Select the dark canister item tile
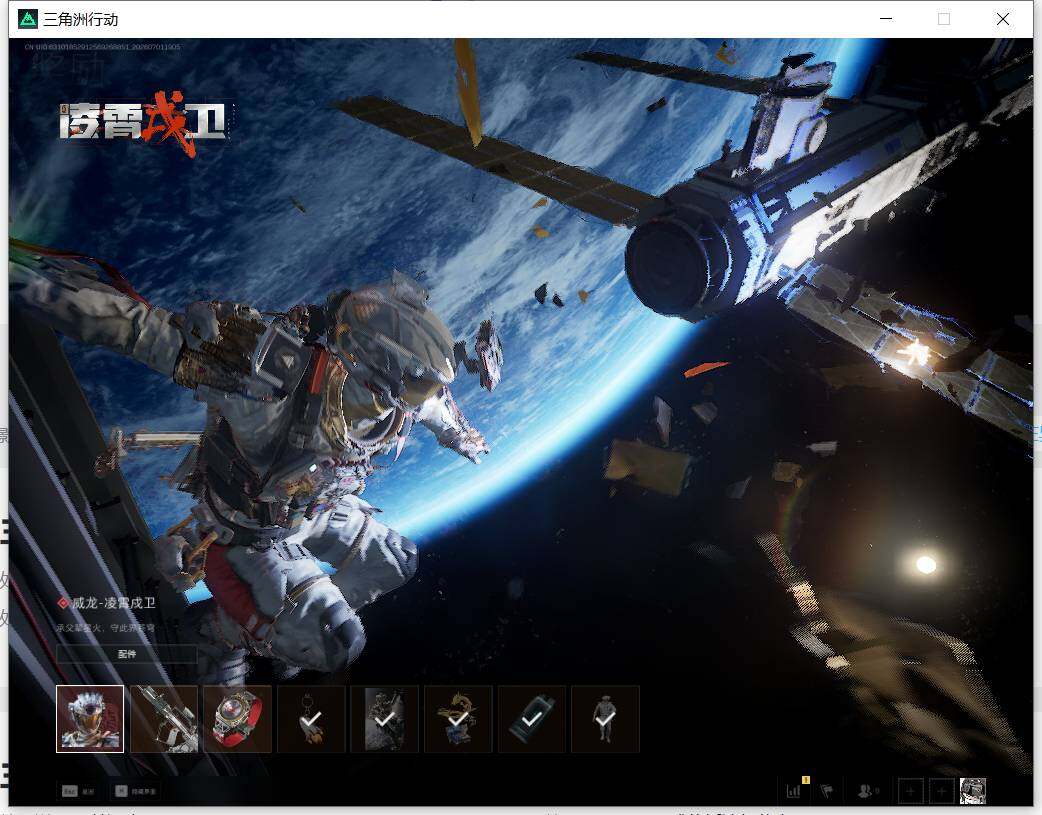Viewport: 1042px width, 815px height. 532,719
